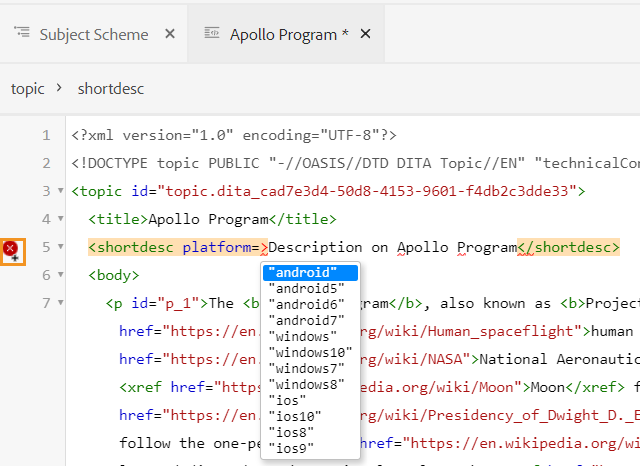The height and width of the screenshot is (466, 640).
Task: Click line number 1 in the gutter
Action: click(x=46, y=135)
